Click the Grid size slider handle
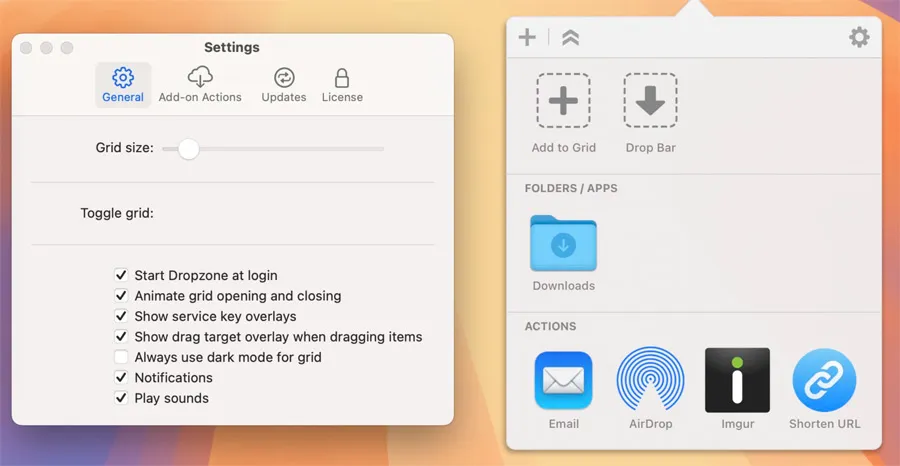Screen dimensions: 900x466 188,149
